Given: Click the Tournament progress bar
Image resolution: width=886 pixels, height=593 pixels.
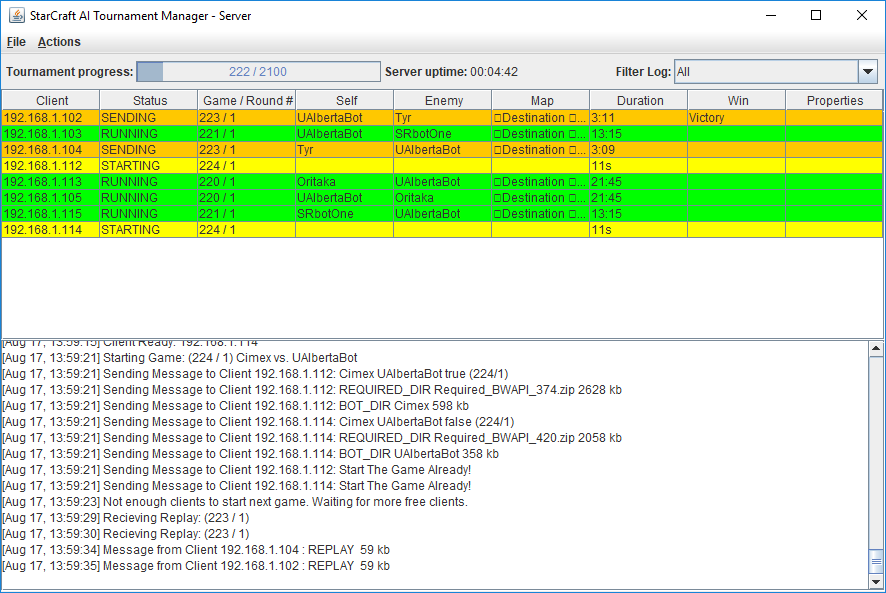Looking at the screenshot, I should pyautogui.click(x=259, y=72).
